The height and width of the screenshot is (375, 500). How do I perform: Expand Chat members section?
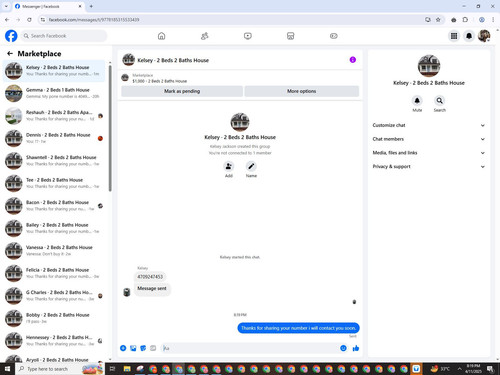pos(429,139)
